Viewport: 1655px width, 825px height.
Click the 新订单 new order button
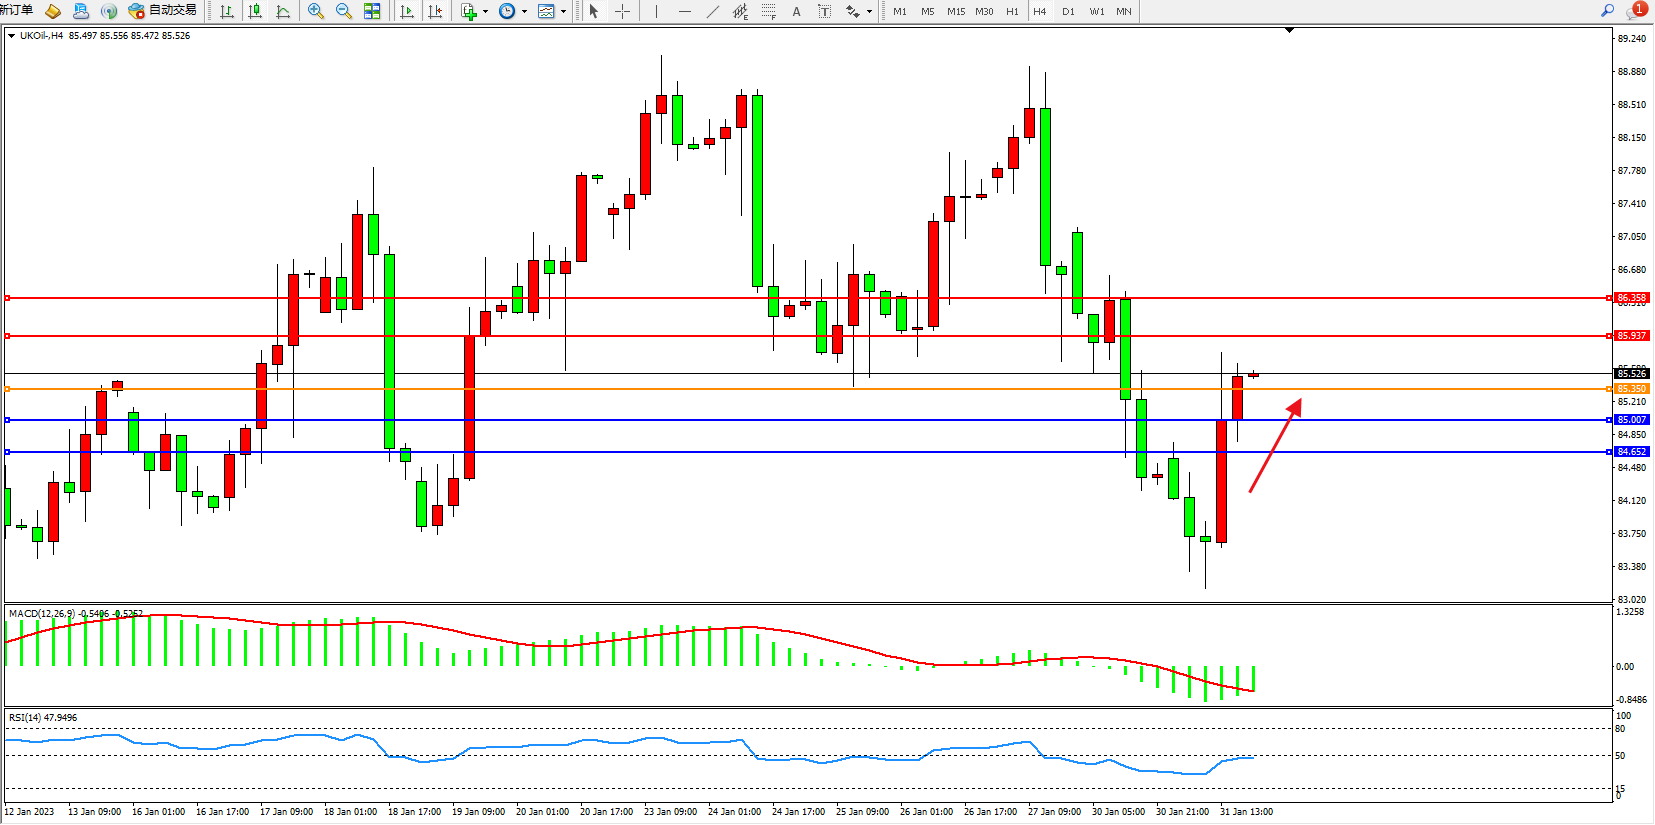click(17, 11)
